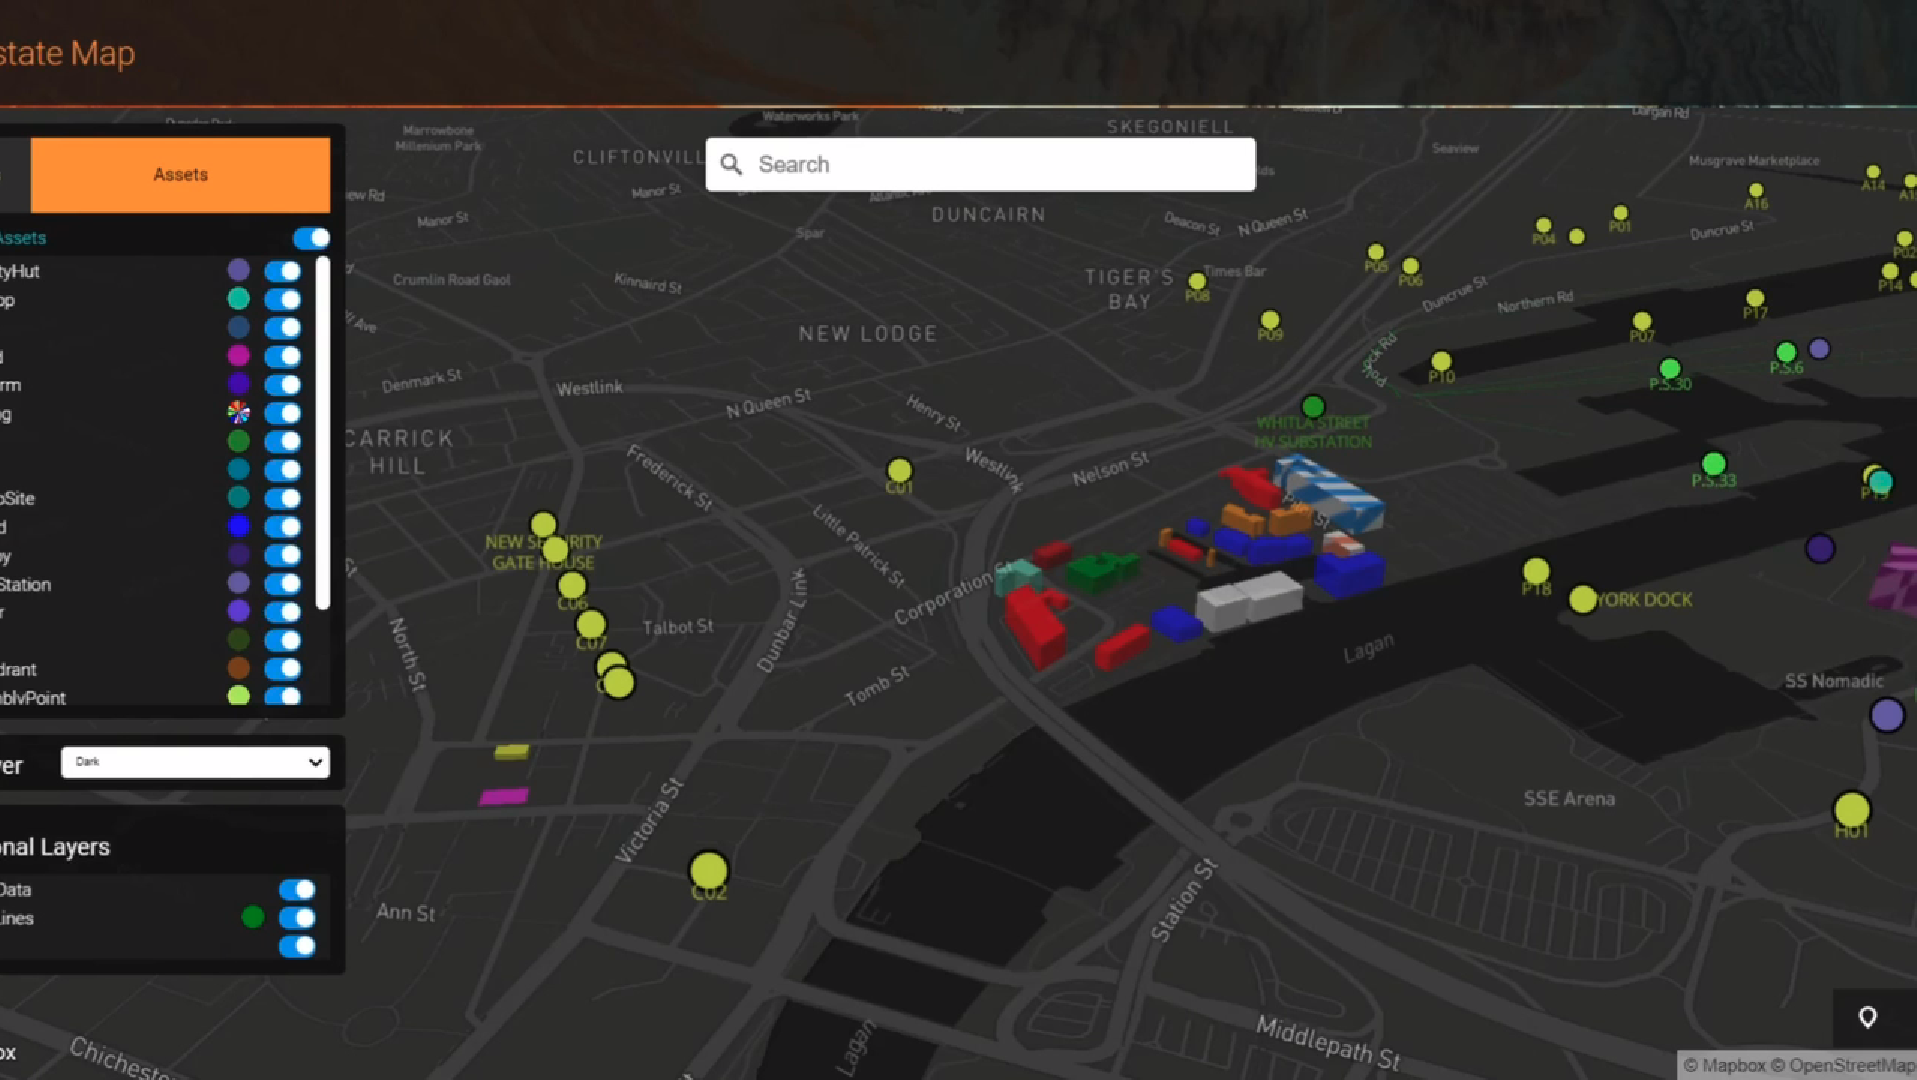Toggle off the master Assets switch
The width and height of the screenshot is (1917, 1080).
[311, 238]
